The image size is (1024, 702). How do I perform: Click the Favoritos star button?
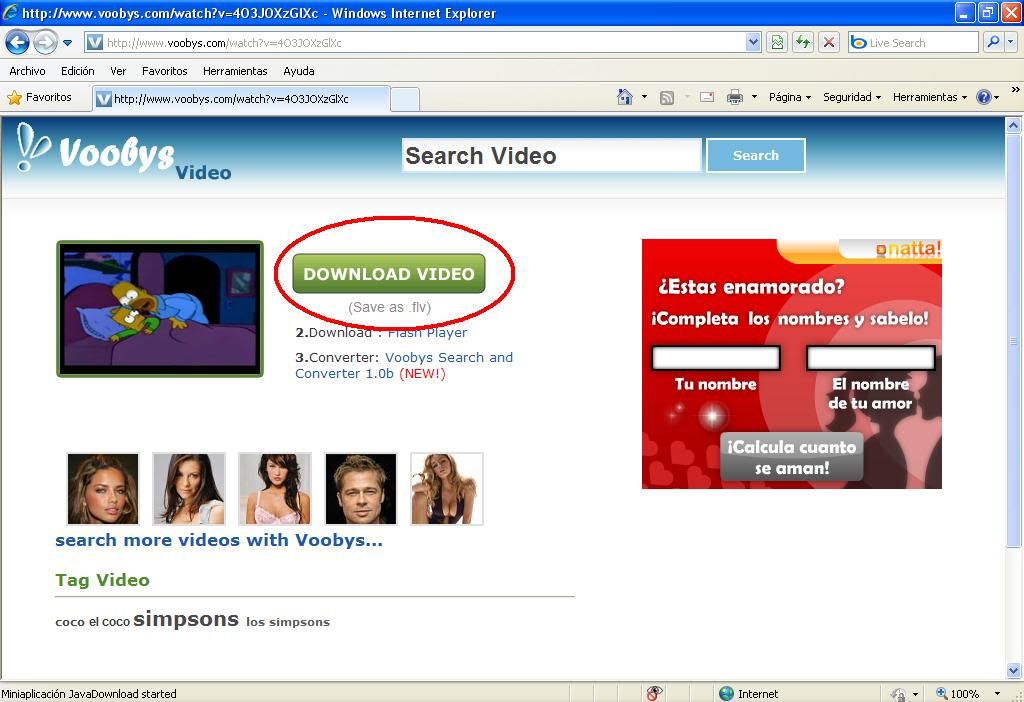[x=39, y=97]
